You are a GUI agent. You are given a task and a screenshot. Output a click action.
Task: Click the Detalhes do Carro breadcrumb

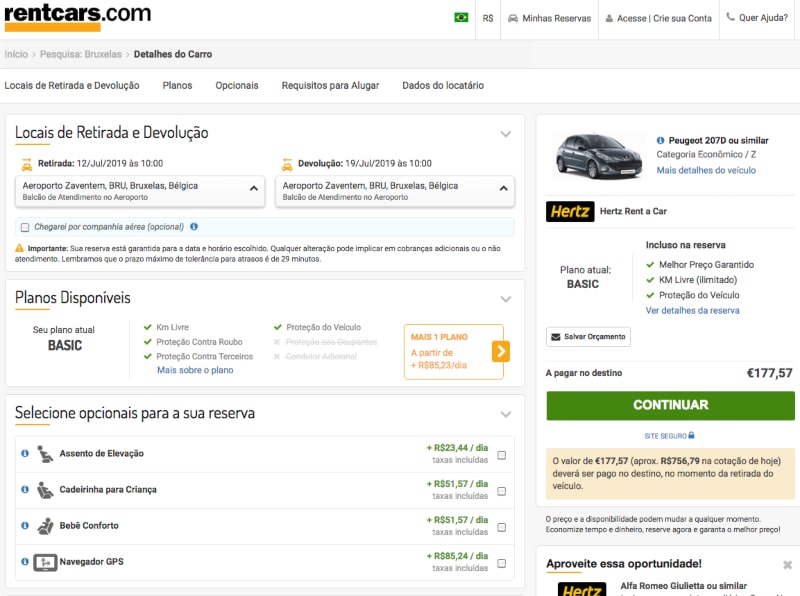(x=173, y=54)
